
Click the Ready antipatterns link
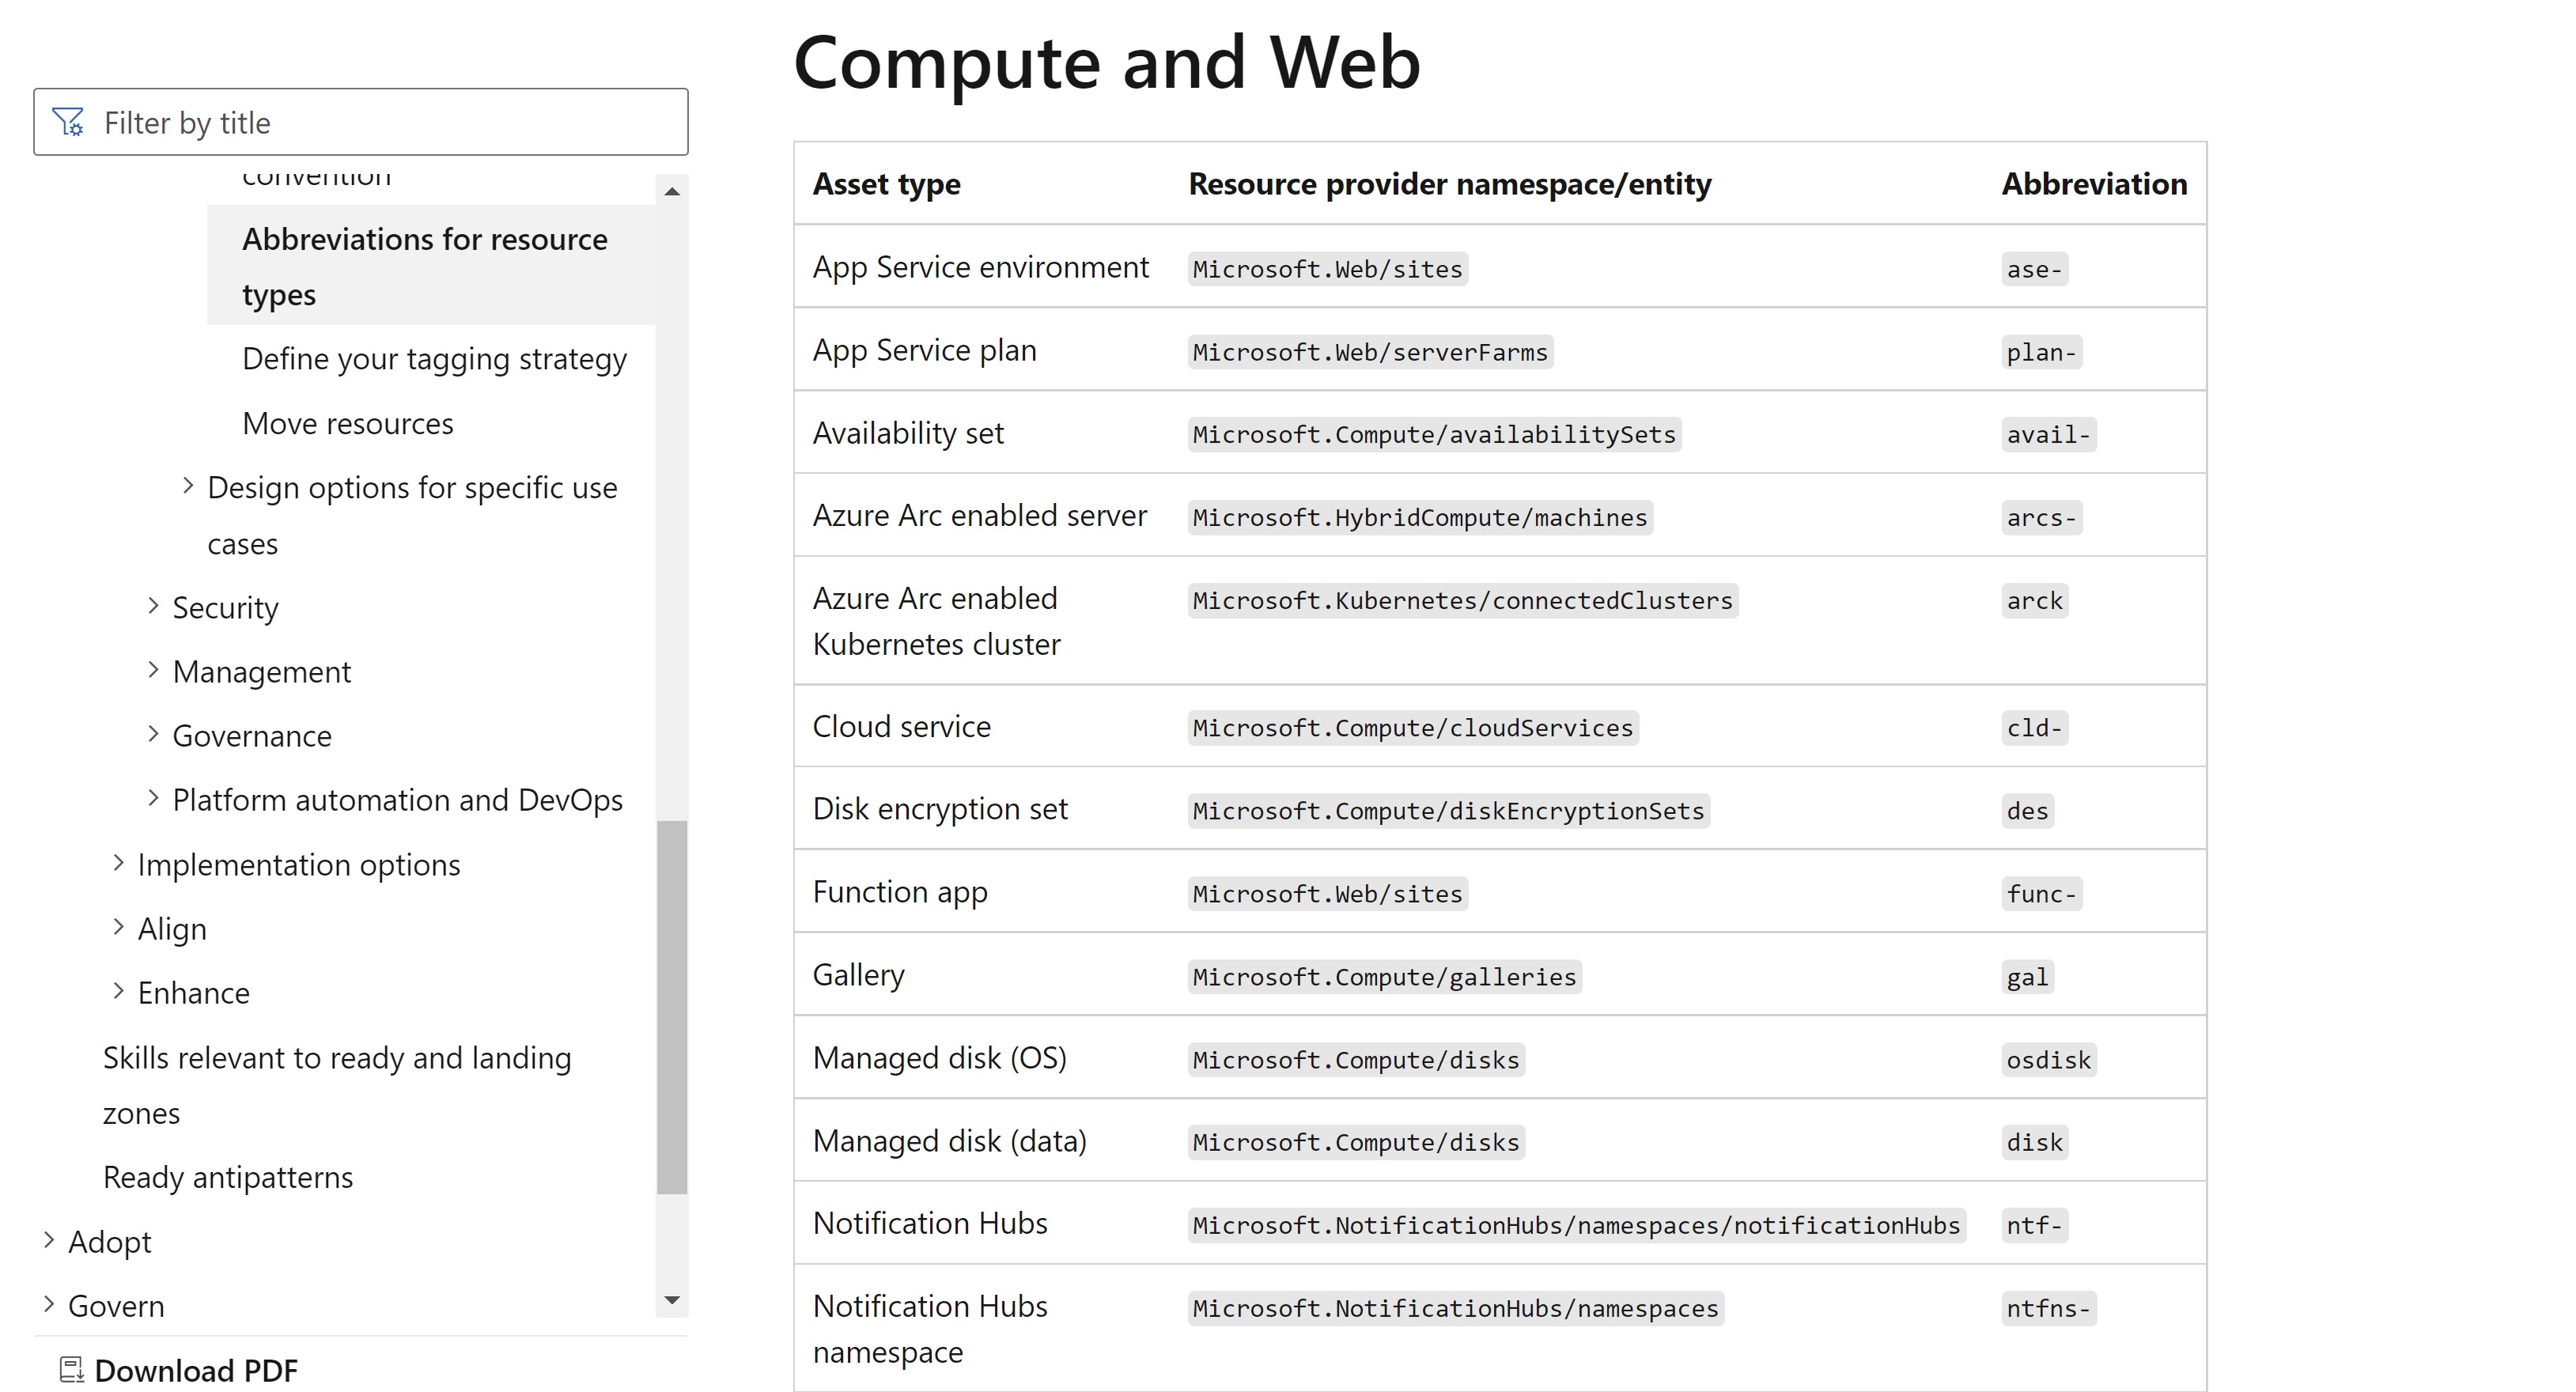tap(228, 1176)
